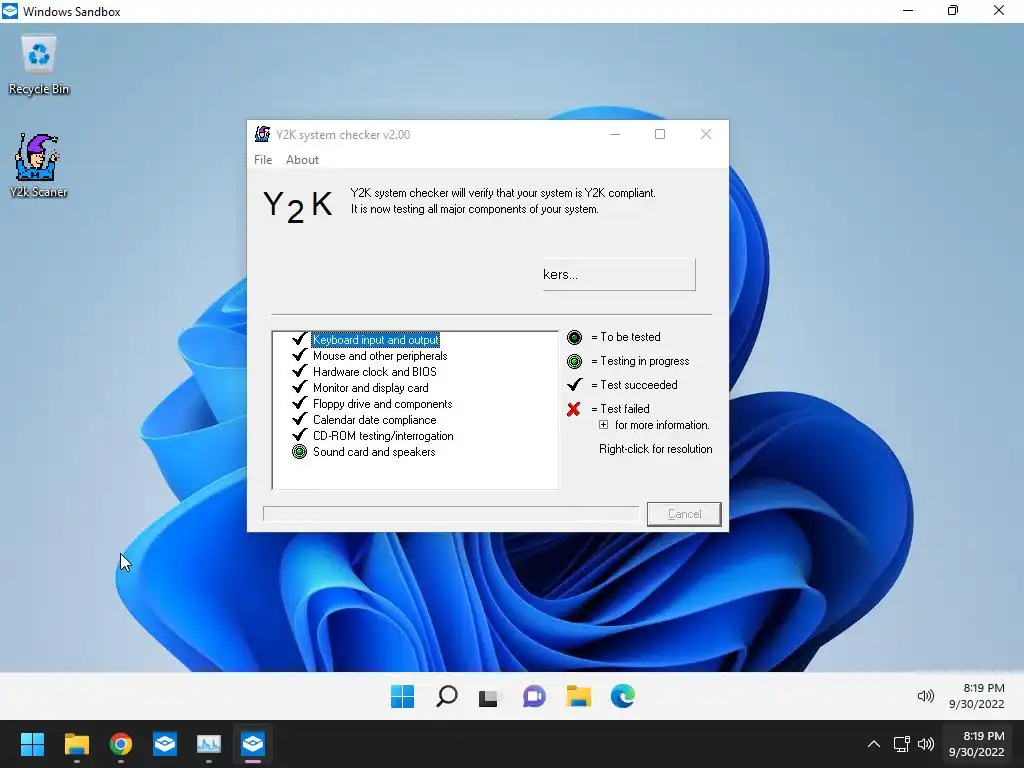Image resolution: width=1024 pixels, height=768 pixels.
Task: Click checkmark icon beside Mouse and other peripherals
Action: (x=299, y=355)
